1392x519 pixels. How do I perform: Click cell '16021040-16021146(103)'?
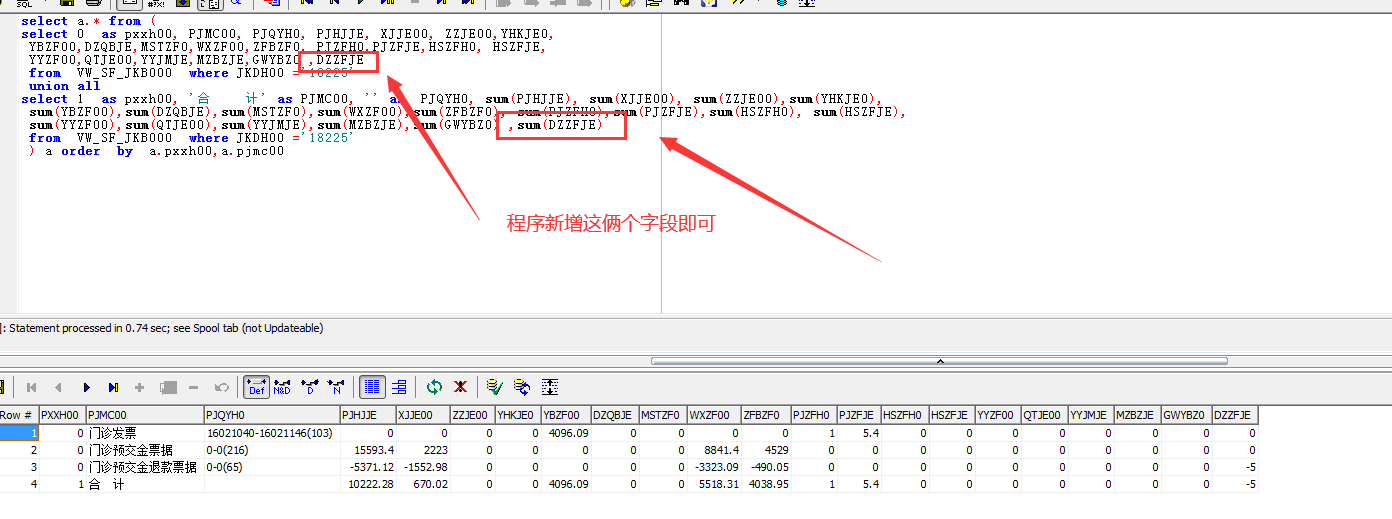[x=272, y=433]
